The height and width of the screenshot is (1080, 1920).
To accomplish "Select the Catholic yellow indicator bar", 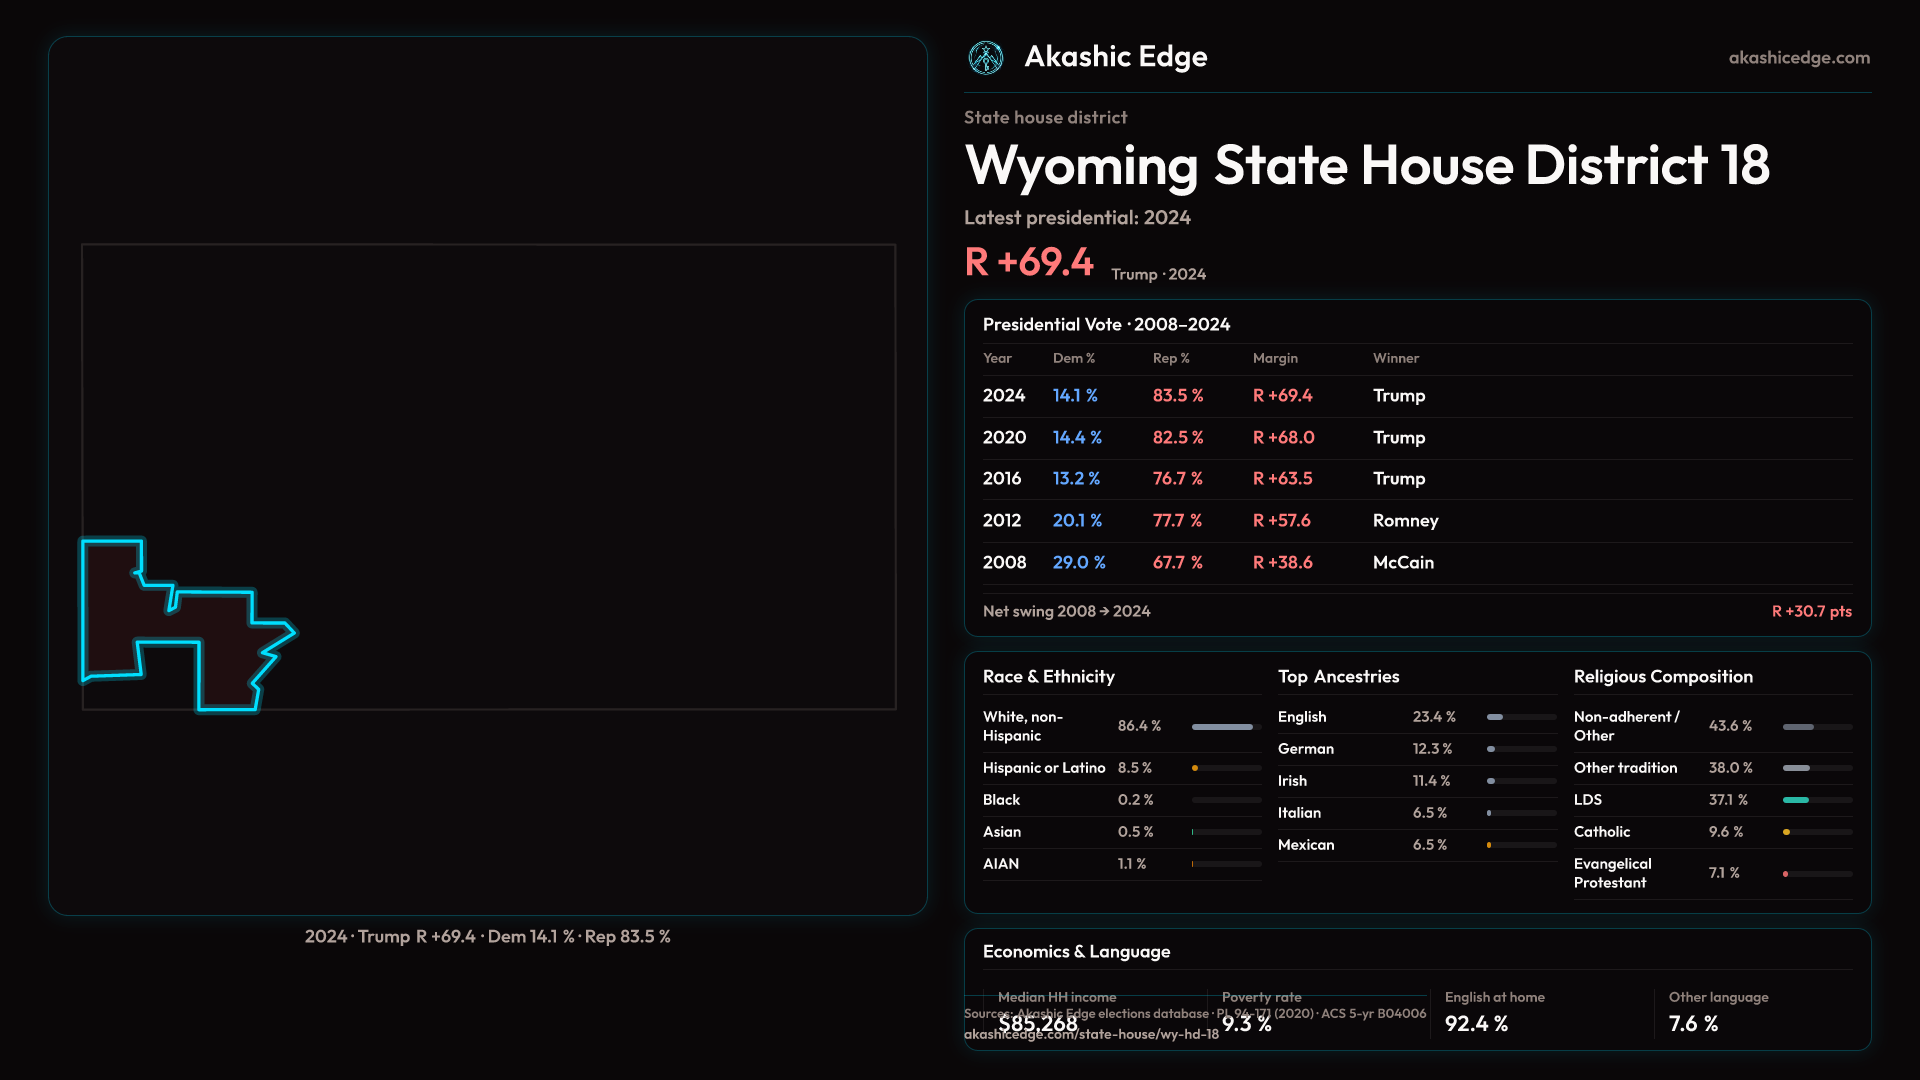I will pyautogui.click(x=1787, y=832).
